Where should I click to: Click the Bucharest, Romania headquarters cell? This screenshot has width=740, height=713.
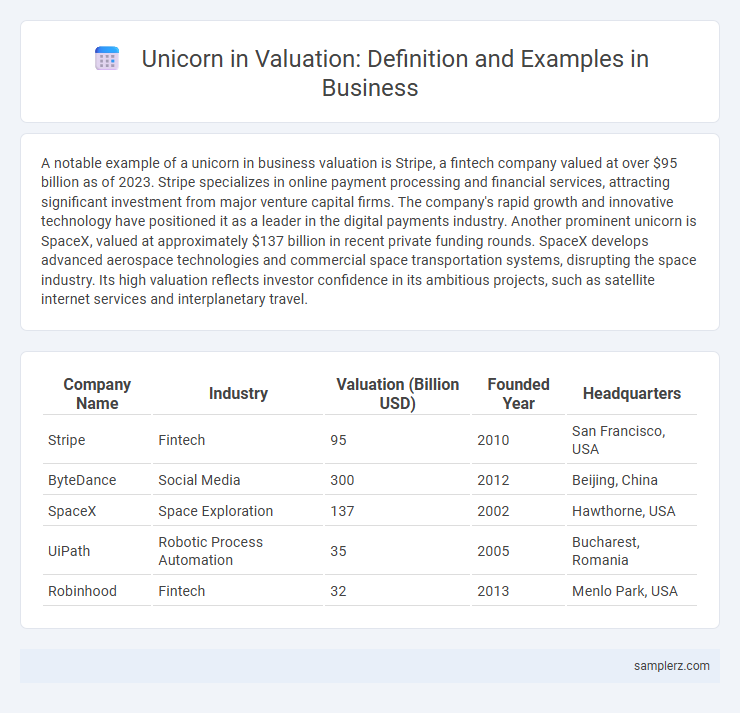click(631, 551)
